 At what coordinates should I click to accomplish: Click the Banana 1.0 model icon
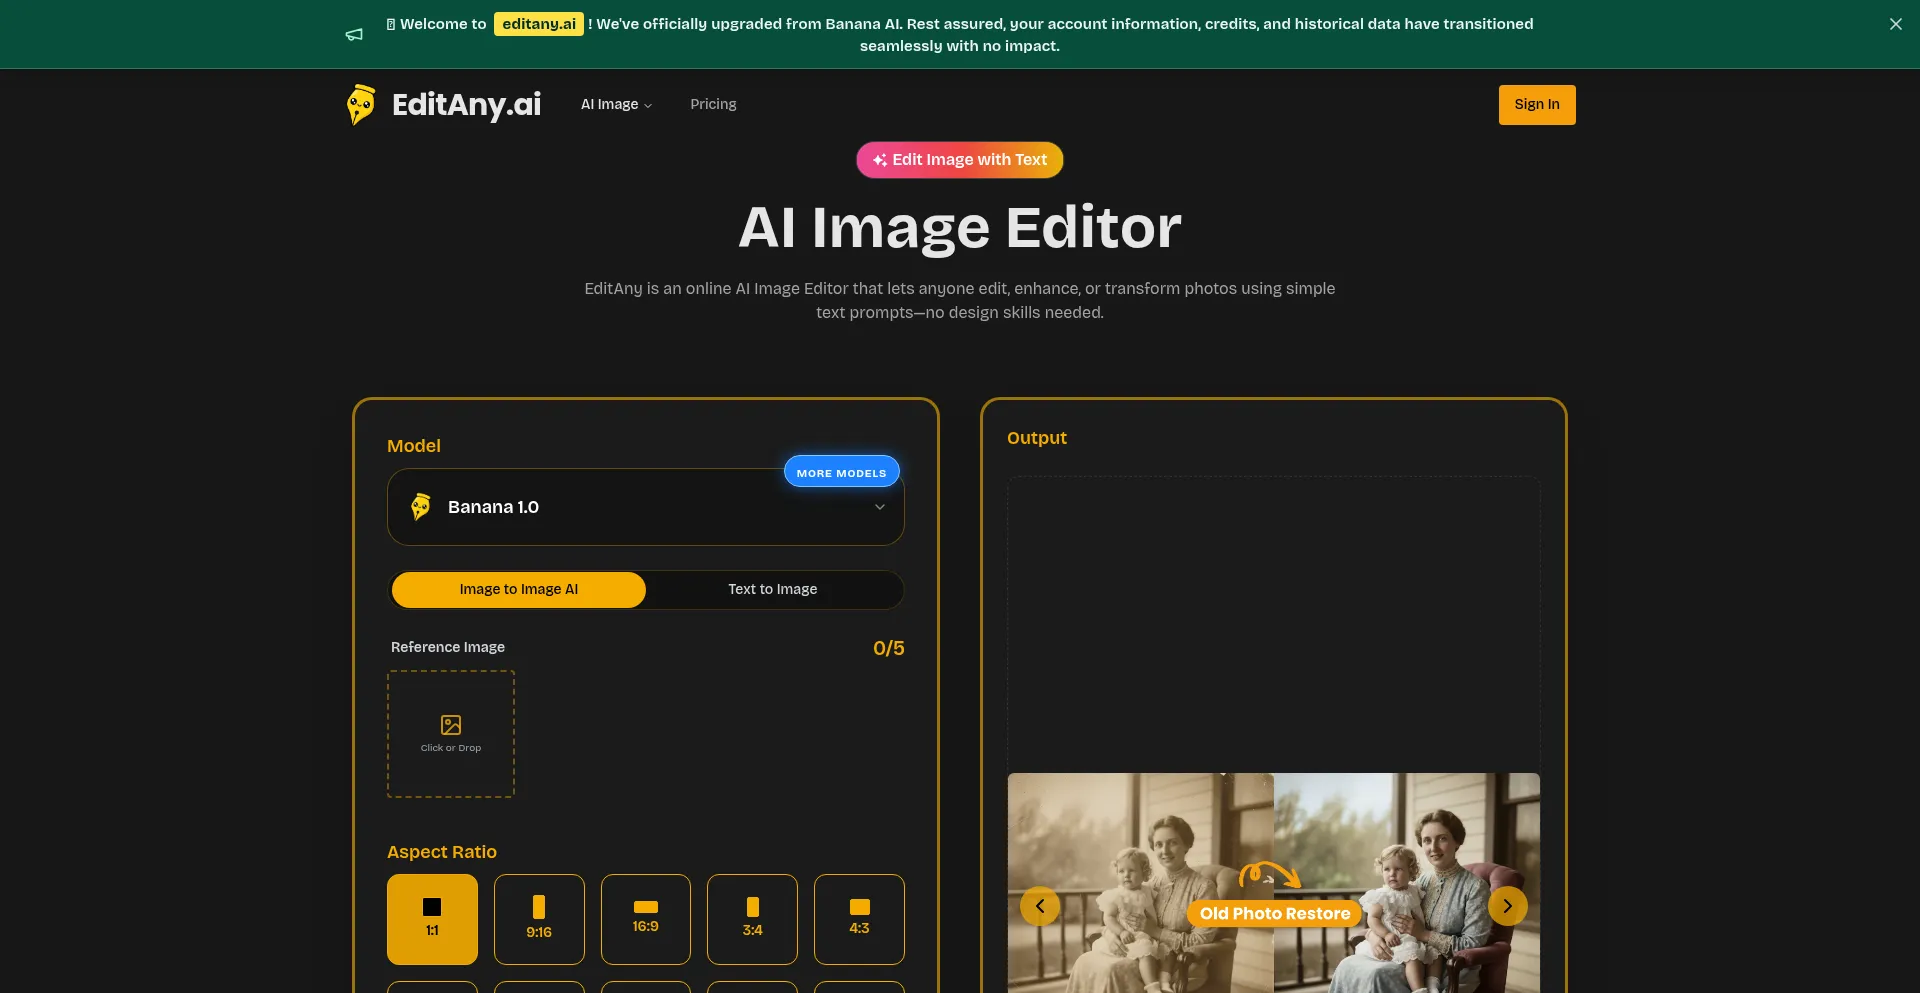click(x=421, y=507)
